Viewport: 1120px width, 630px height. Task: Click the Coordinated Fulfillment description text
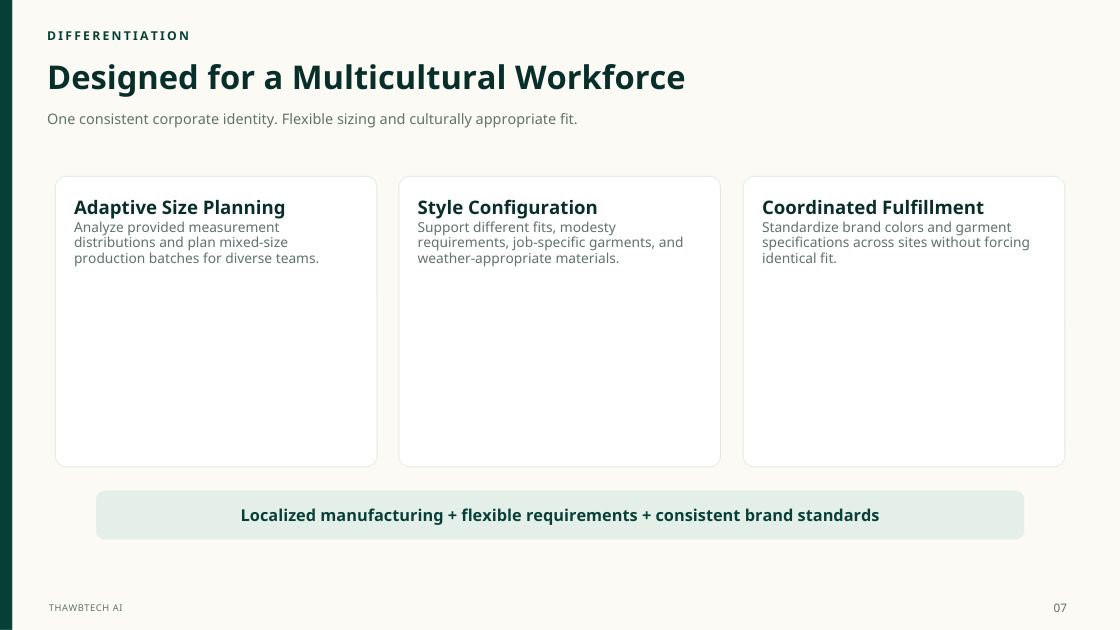pos(896,243)
